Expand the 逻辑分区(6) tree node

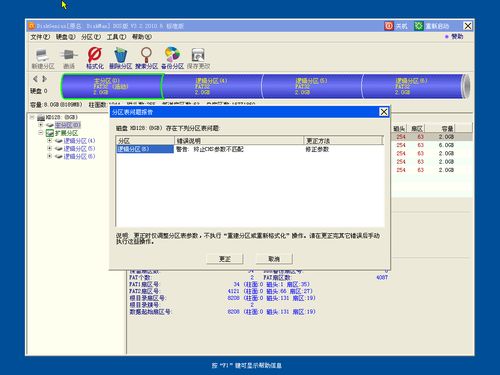point(49,156)
